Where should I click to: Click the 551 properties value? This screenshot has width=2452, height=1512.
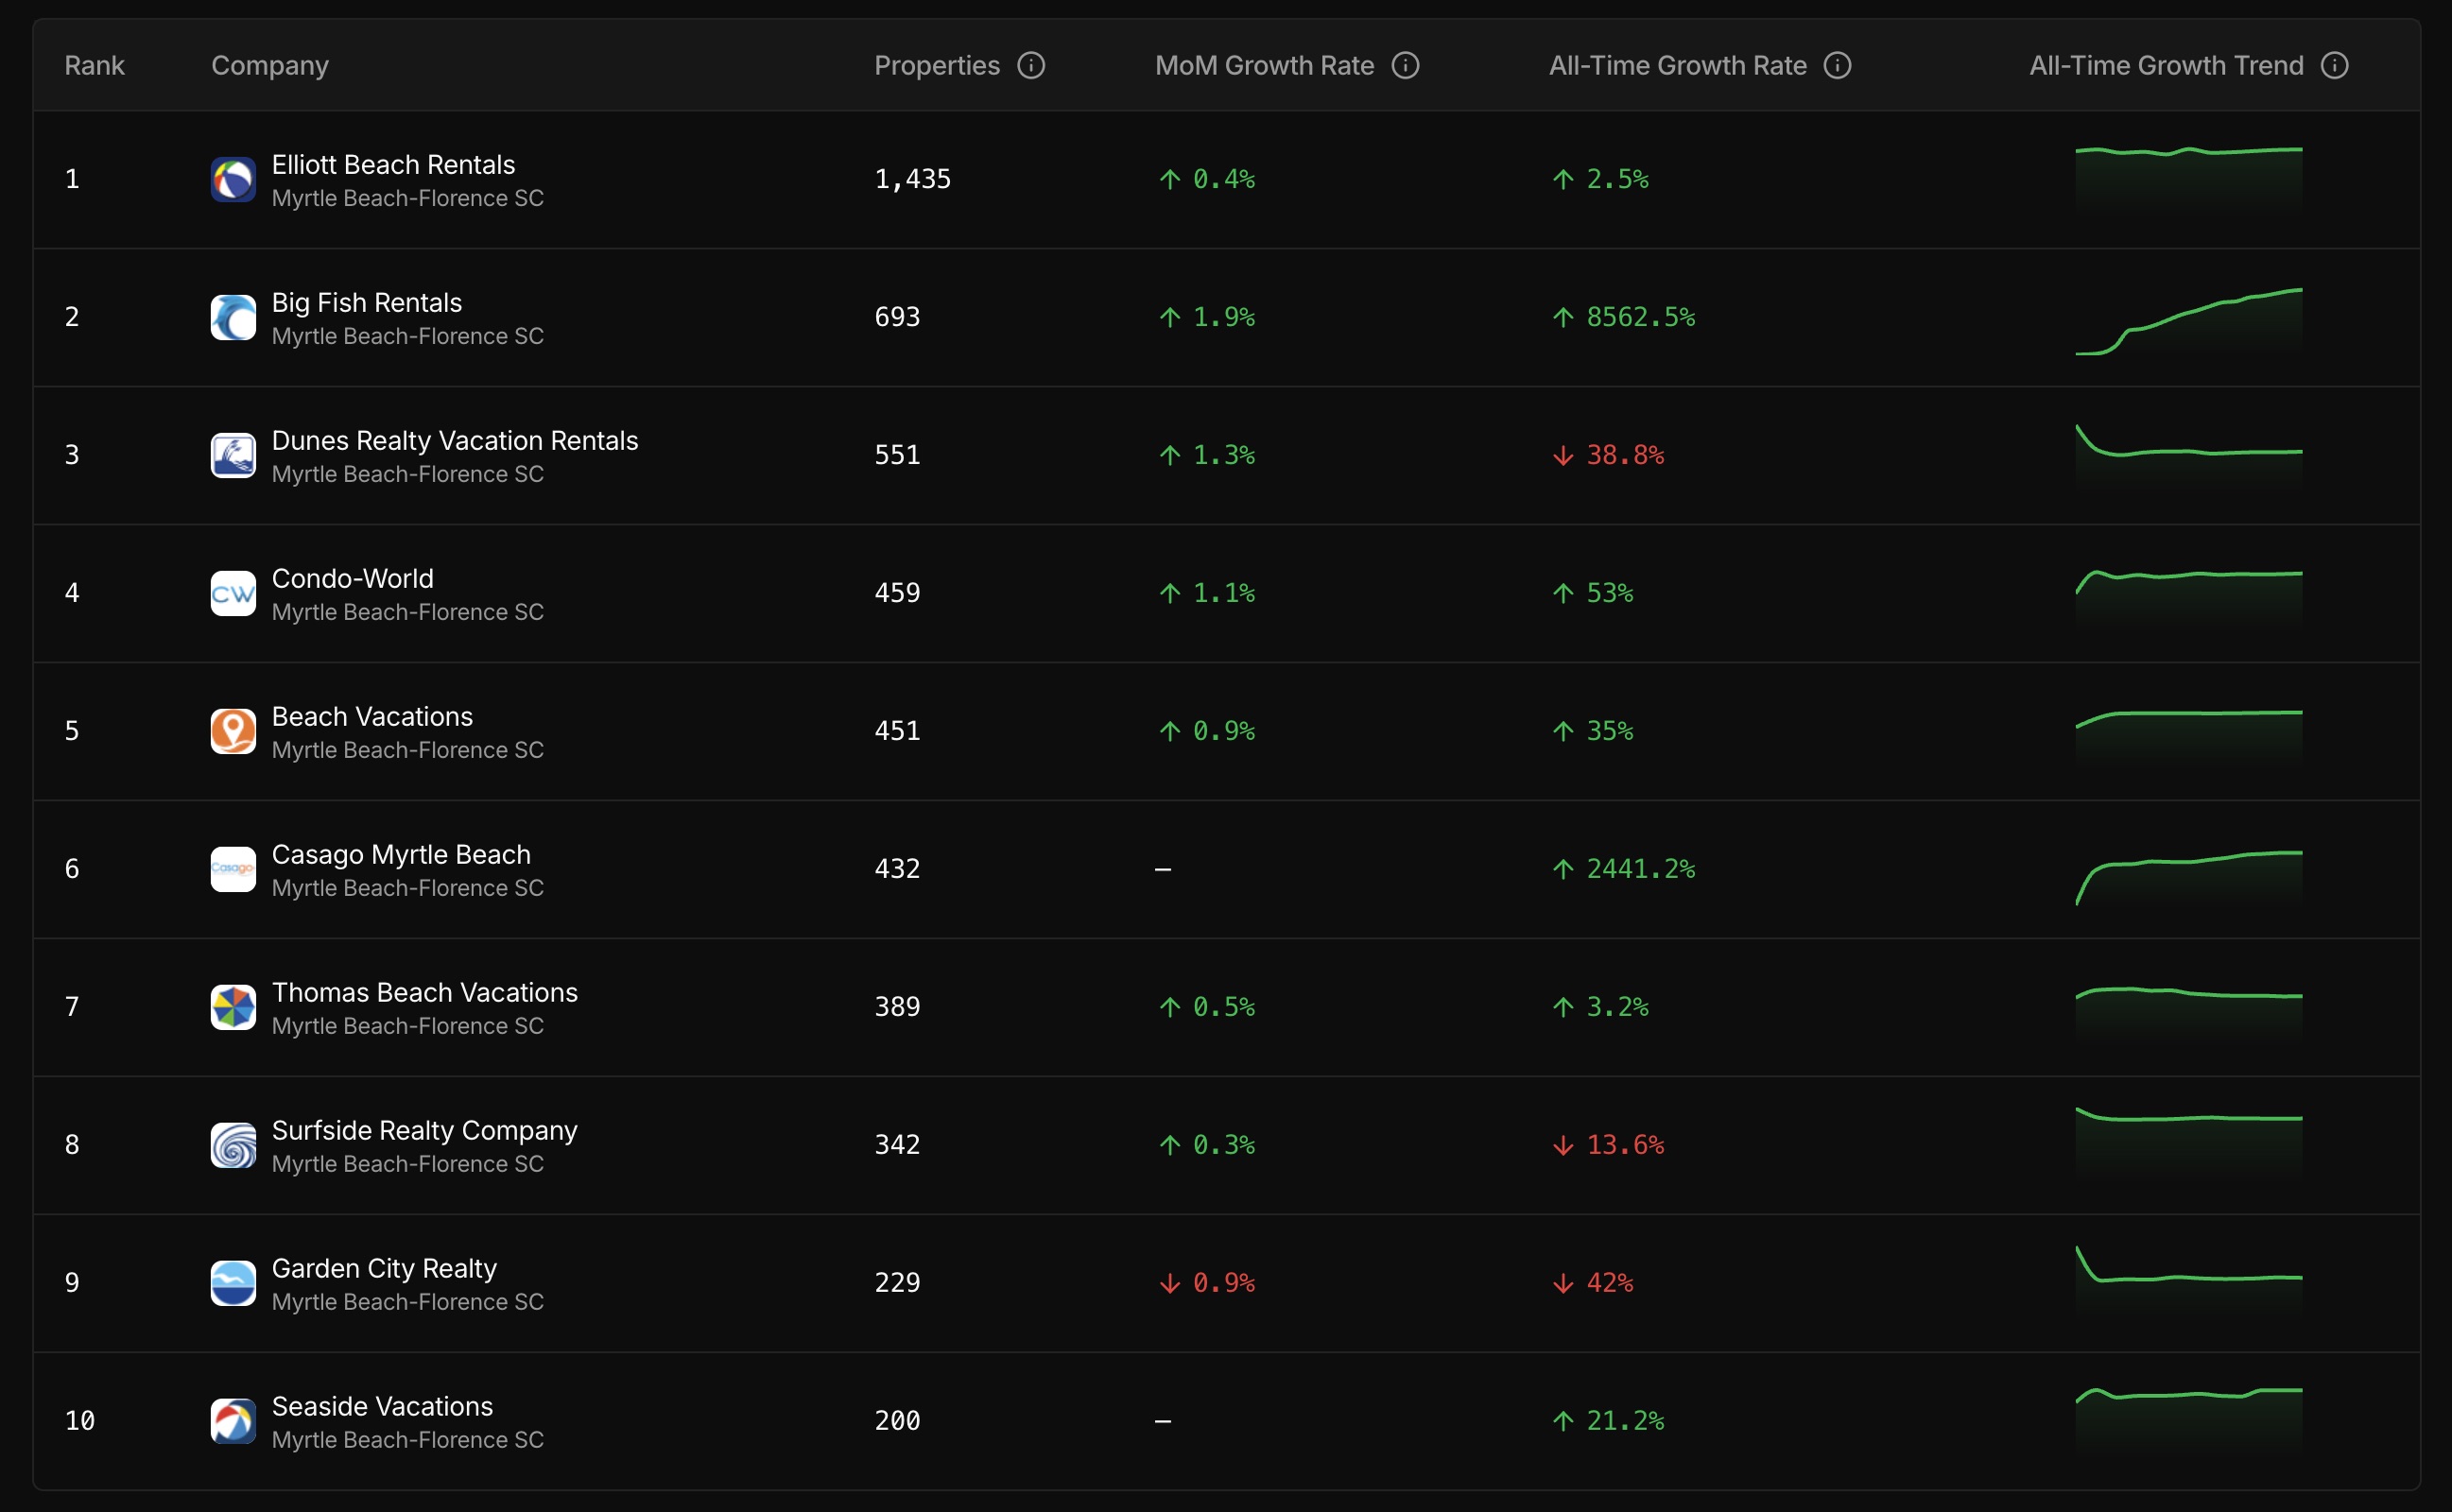(897, 456)
